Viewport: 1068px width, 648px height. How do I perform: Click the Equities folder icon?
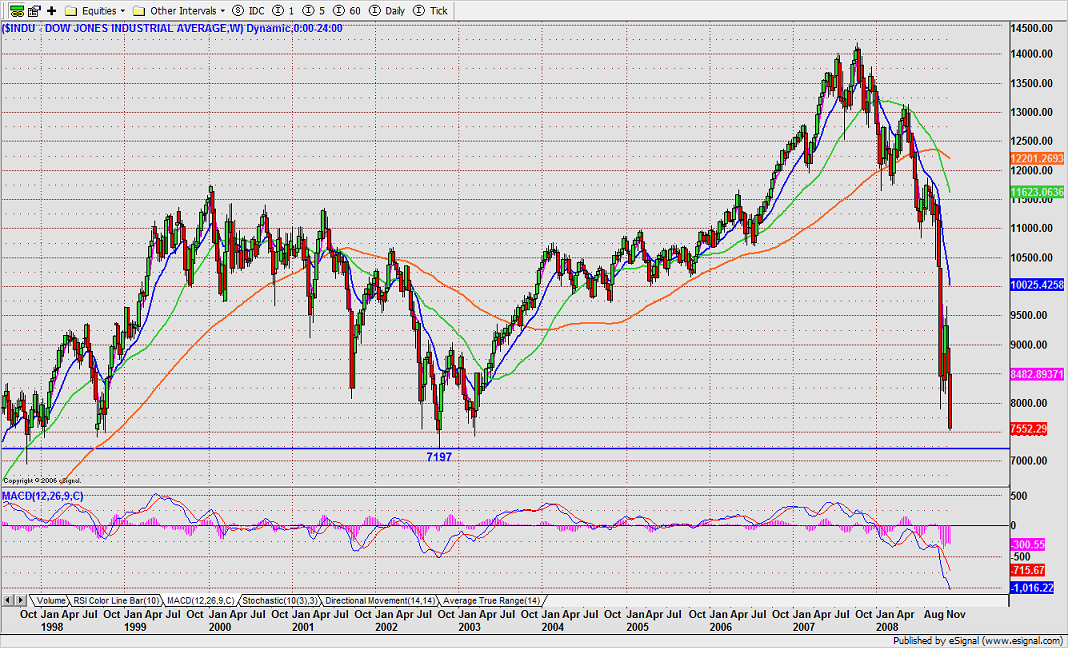71,11
